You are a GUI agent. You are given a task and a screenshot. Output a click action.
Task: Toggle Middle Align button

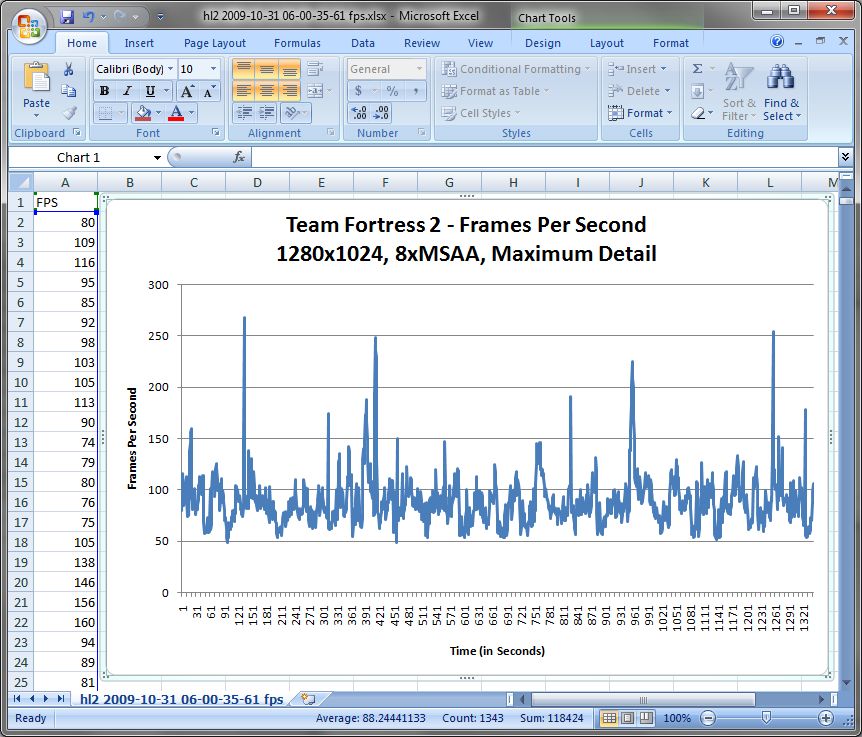click(267, 69)
